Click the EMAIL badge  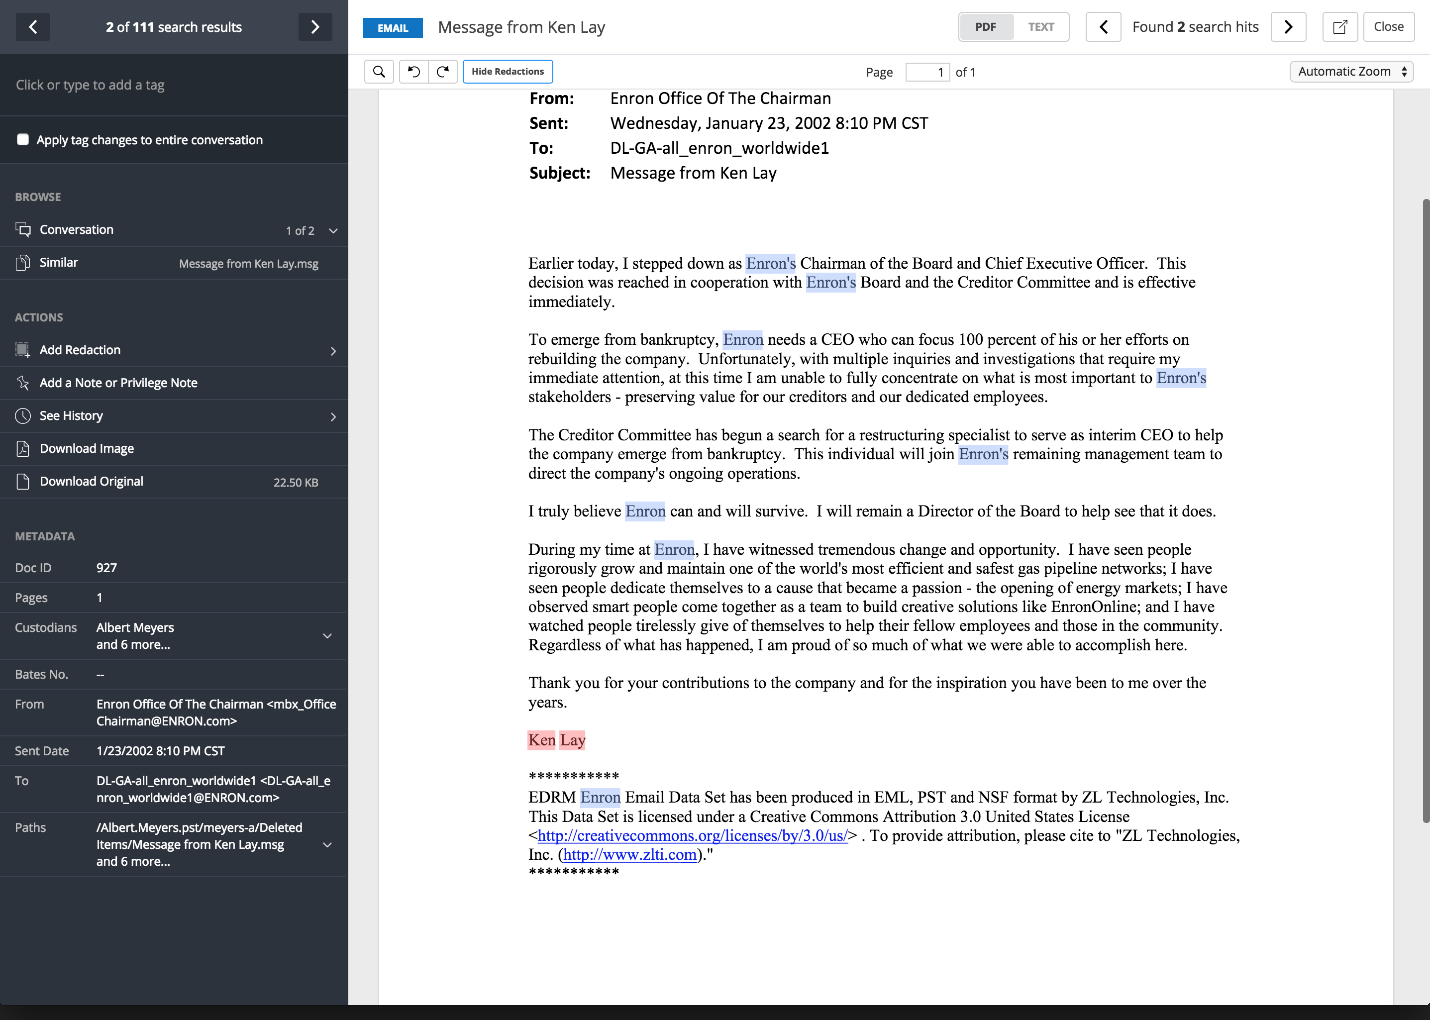(393, 28)
